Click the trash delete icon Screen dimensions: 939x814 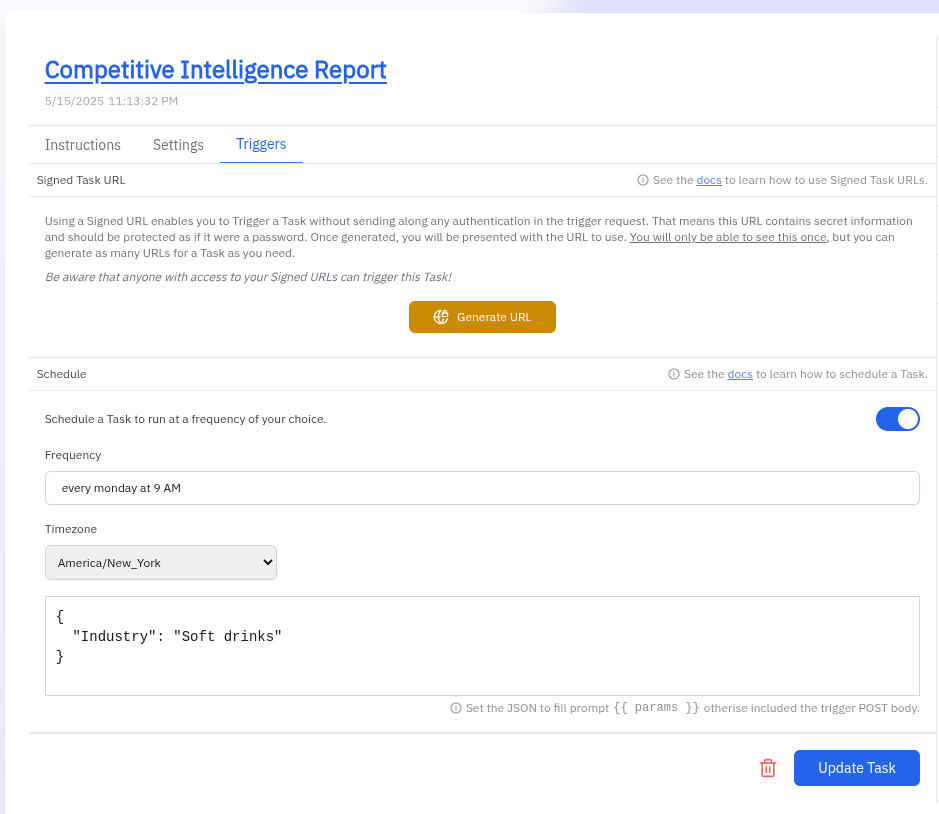pos(768,768)
